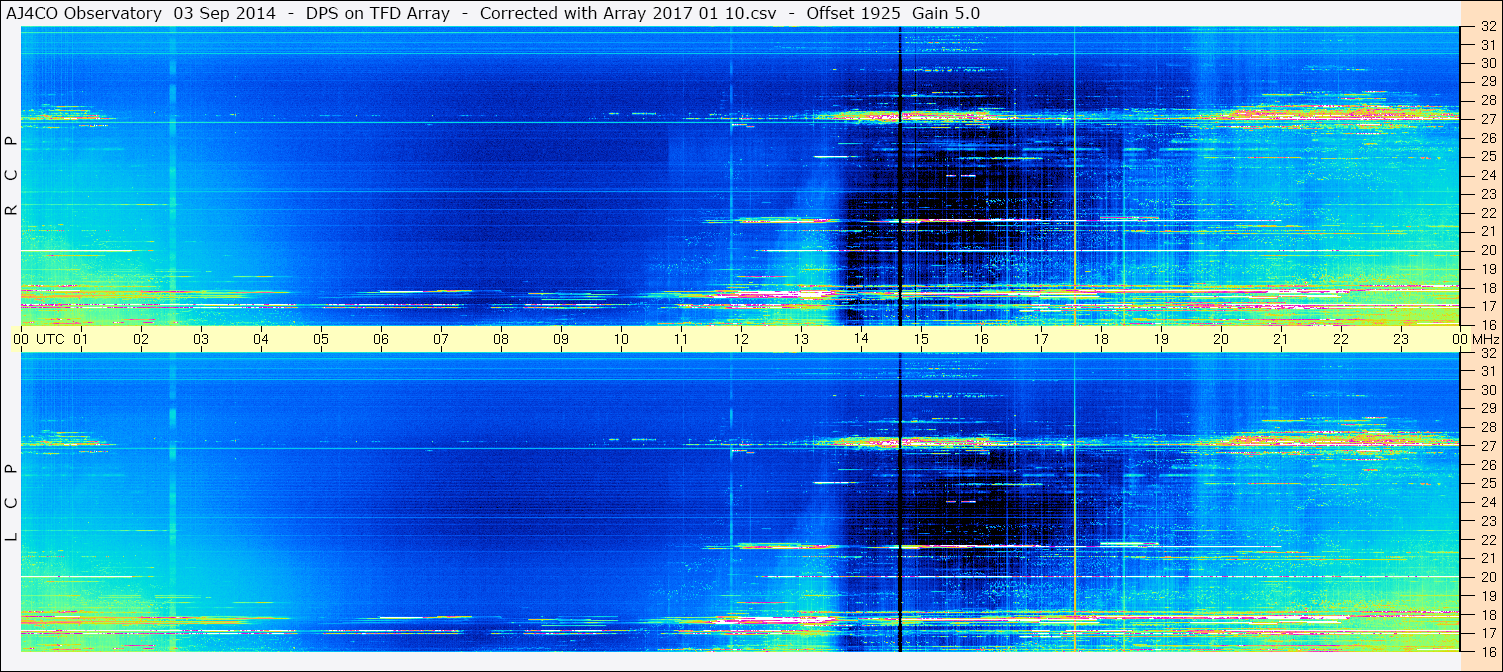
Task: Click the 22 hour tick on time axis
Action: pyautogui.click(x=1341, y=339)
